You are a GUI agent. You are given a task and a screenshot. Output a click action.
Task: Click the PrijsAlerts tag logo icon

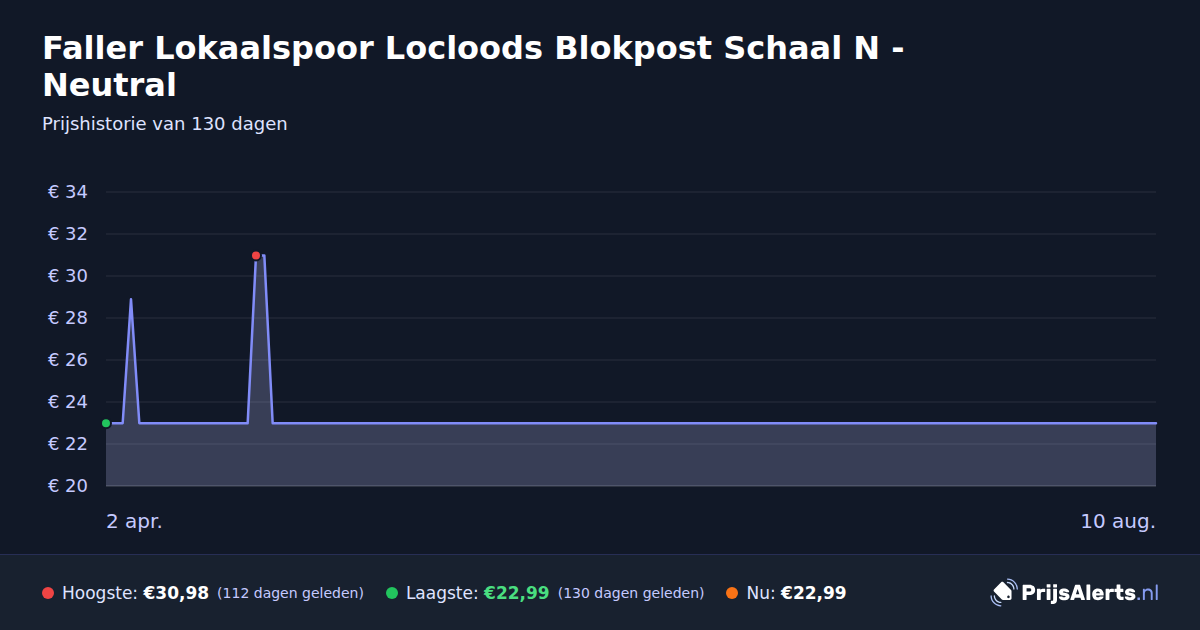tap(1003, 593)
